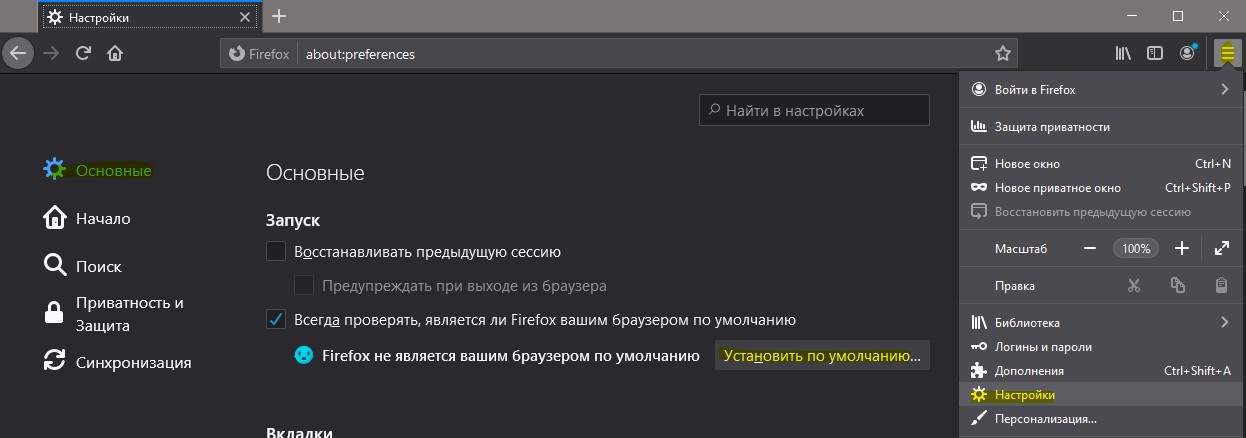Click the Запуск section heading
The height and width of the screenshot is (438, 1246).
coord(293,219)
